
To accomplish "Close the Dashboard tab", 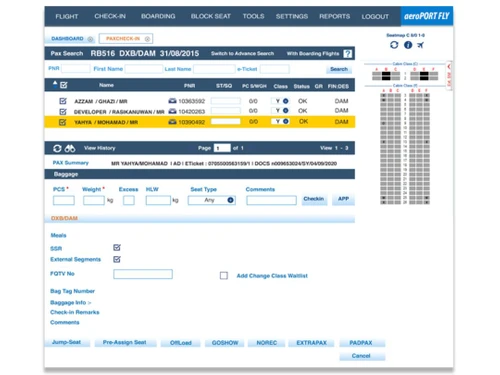I will (x=90, y=39).
